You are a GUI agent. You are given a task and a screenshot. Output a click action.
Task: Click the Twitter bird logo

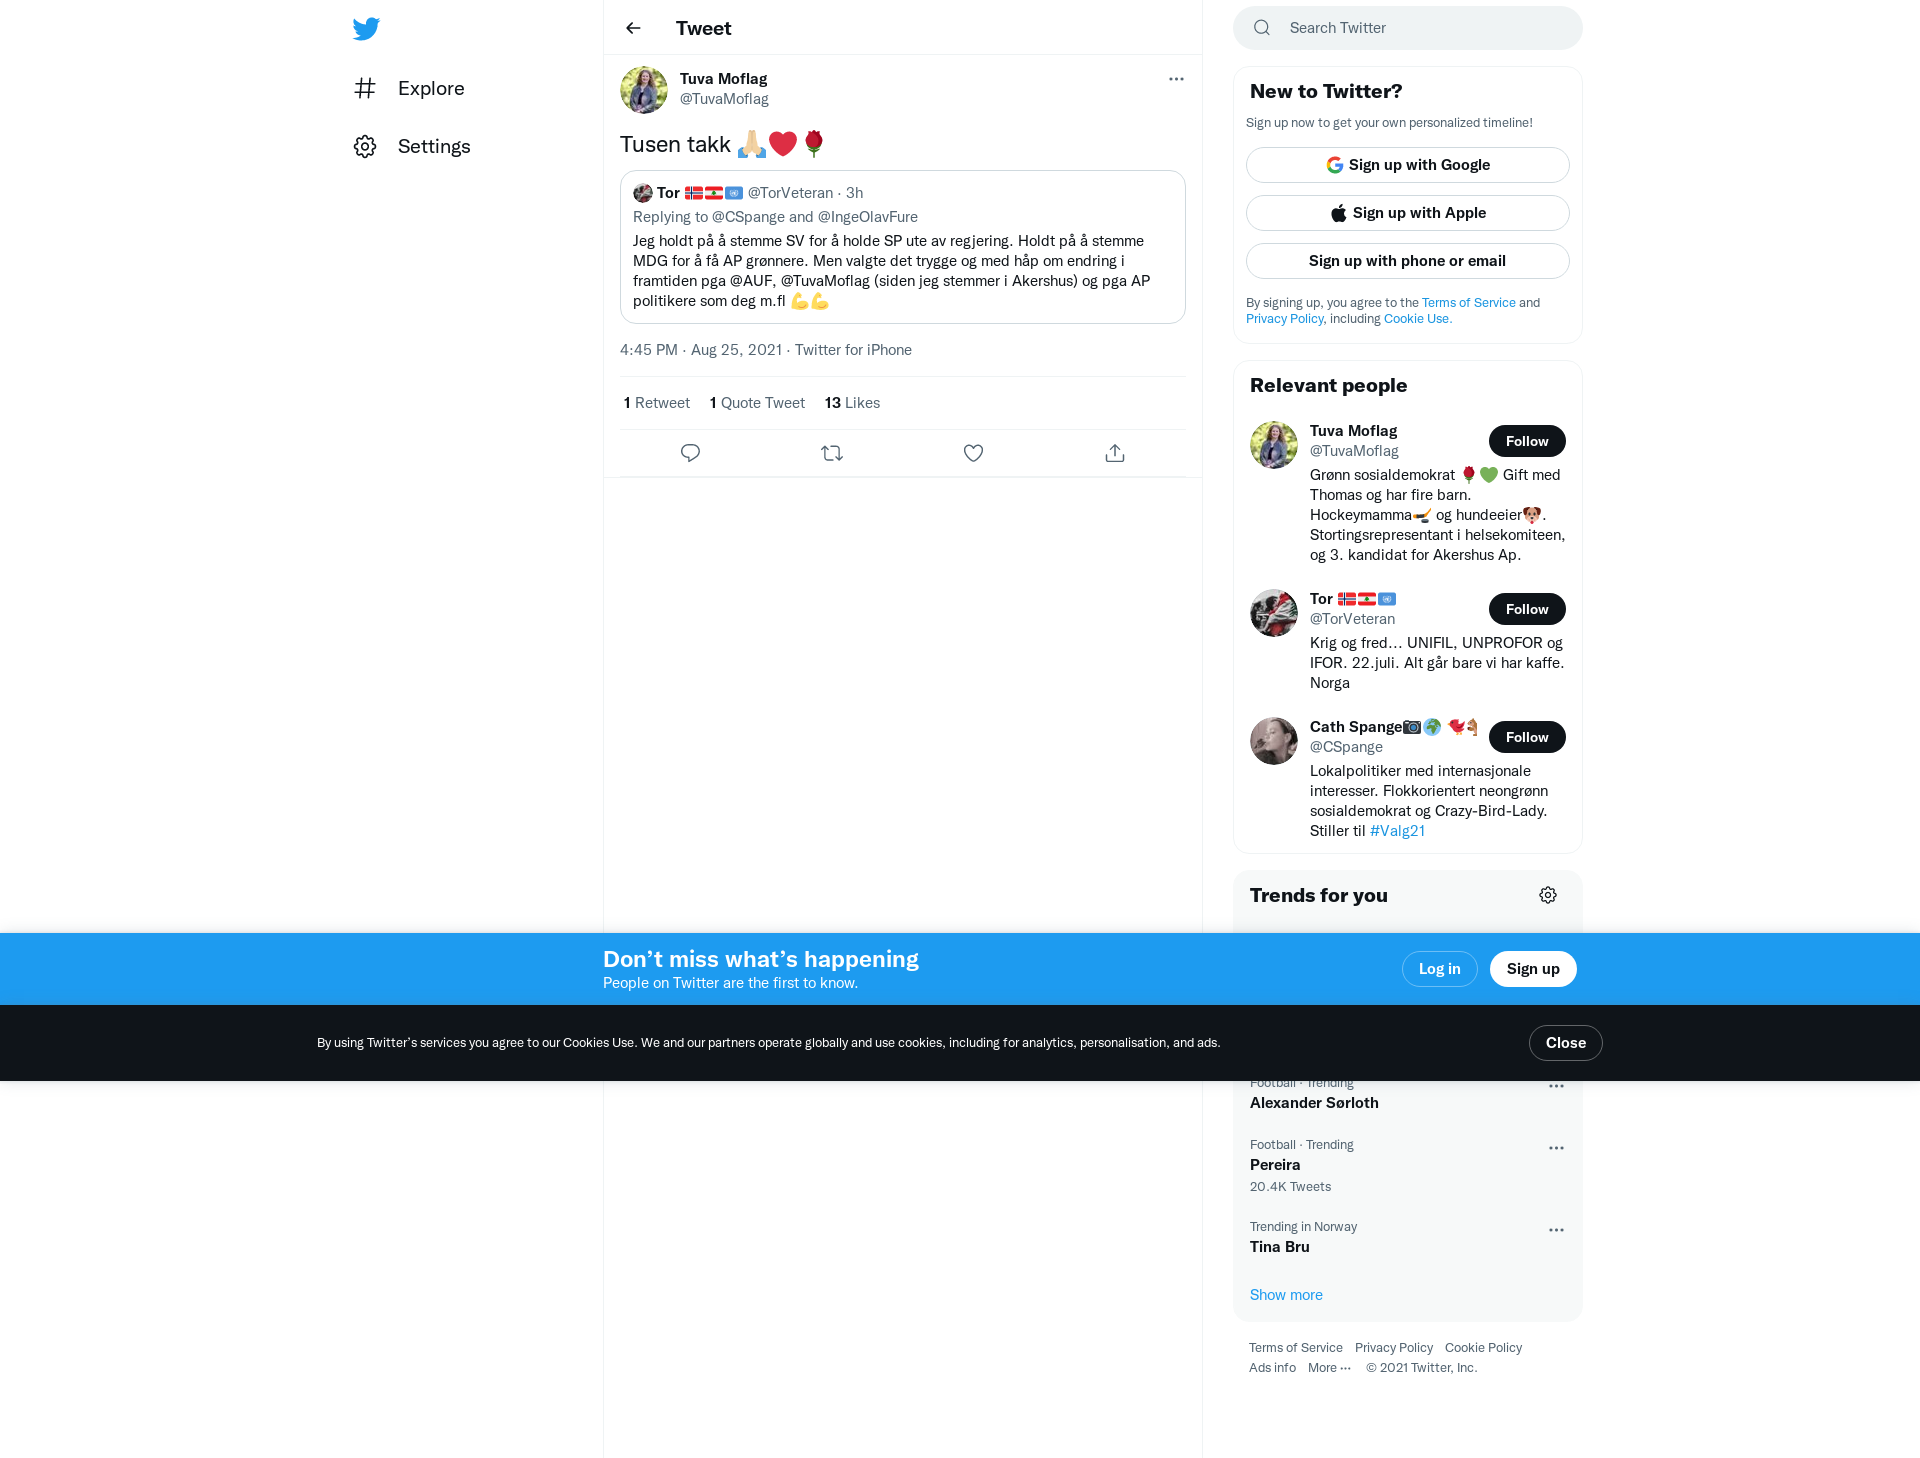(366, 28)
